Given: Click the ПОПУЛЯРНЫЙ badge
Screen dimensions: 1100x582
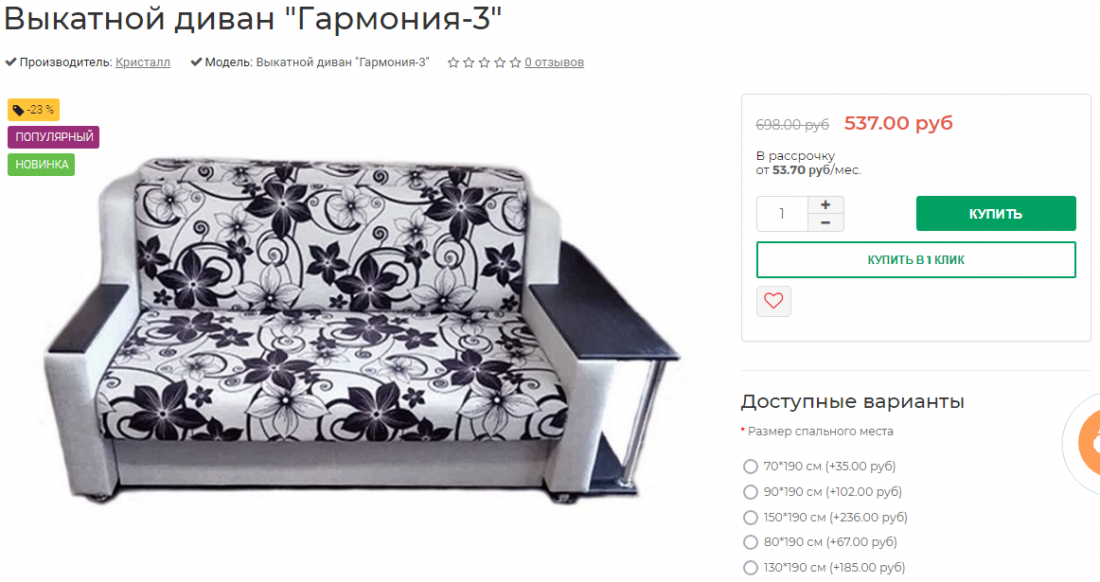Looking at the screenshot, I should pyautogui.click(x=53, y=137).
